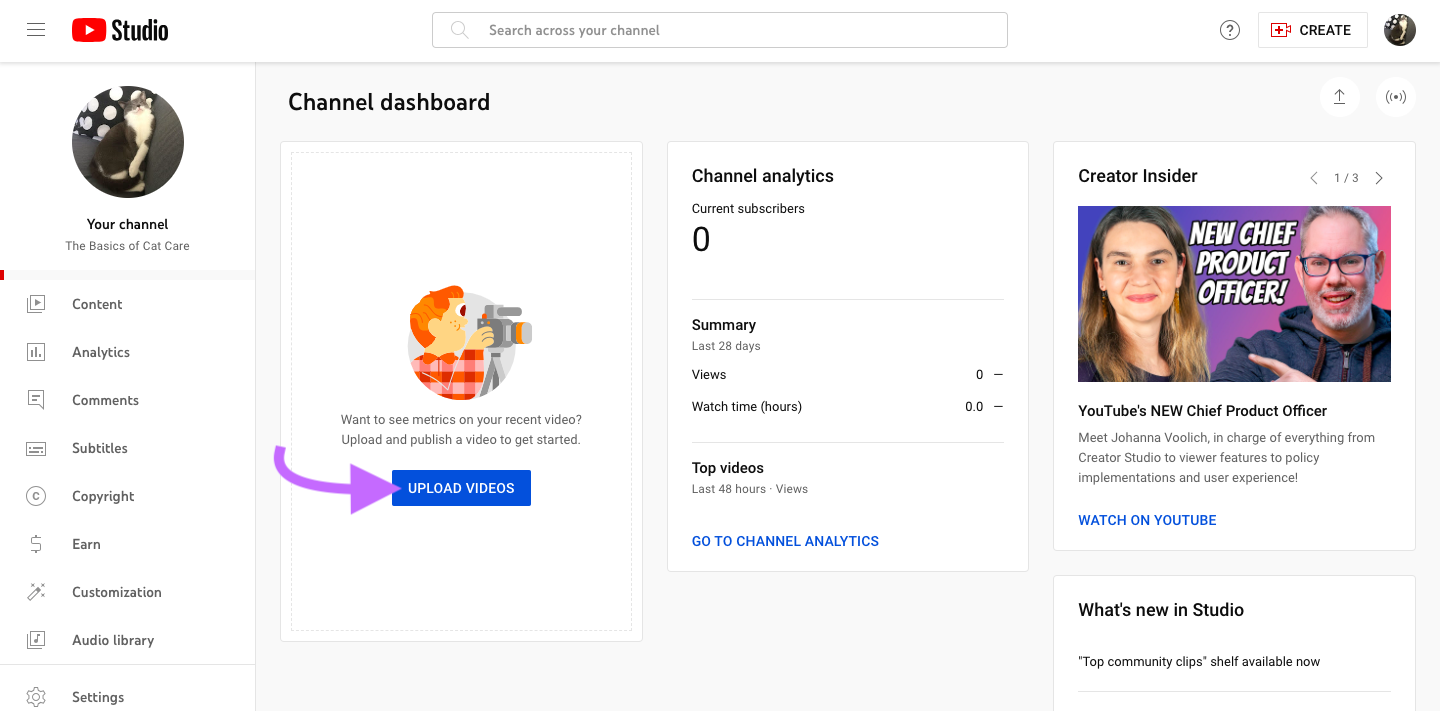Image resolution: width=1440 pixels, height=711 pixels.
Task: Click the upload arrow icon top right
Action: point(1340,97)
